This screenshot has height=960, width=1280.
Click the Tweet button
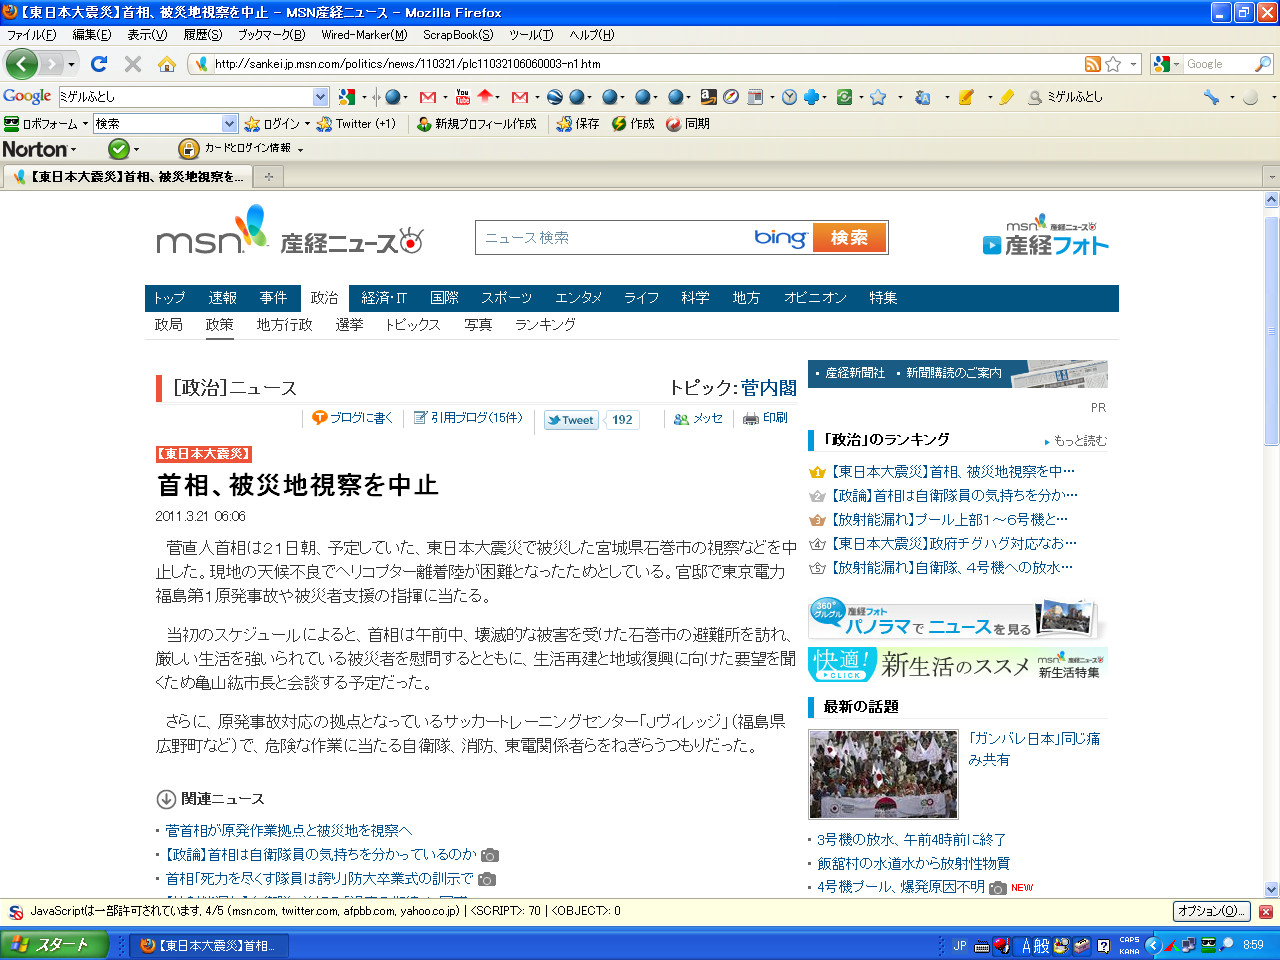[x=570, y=420]
